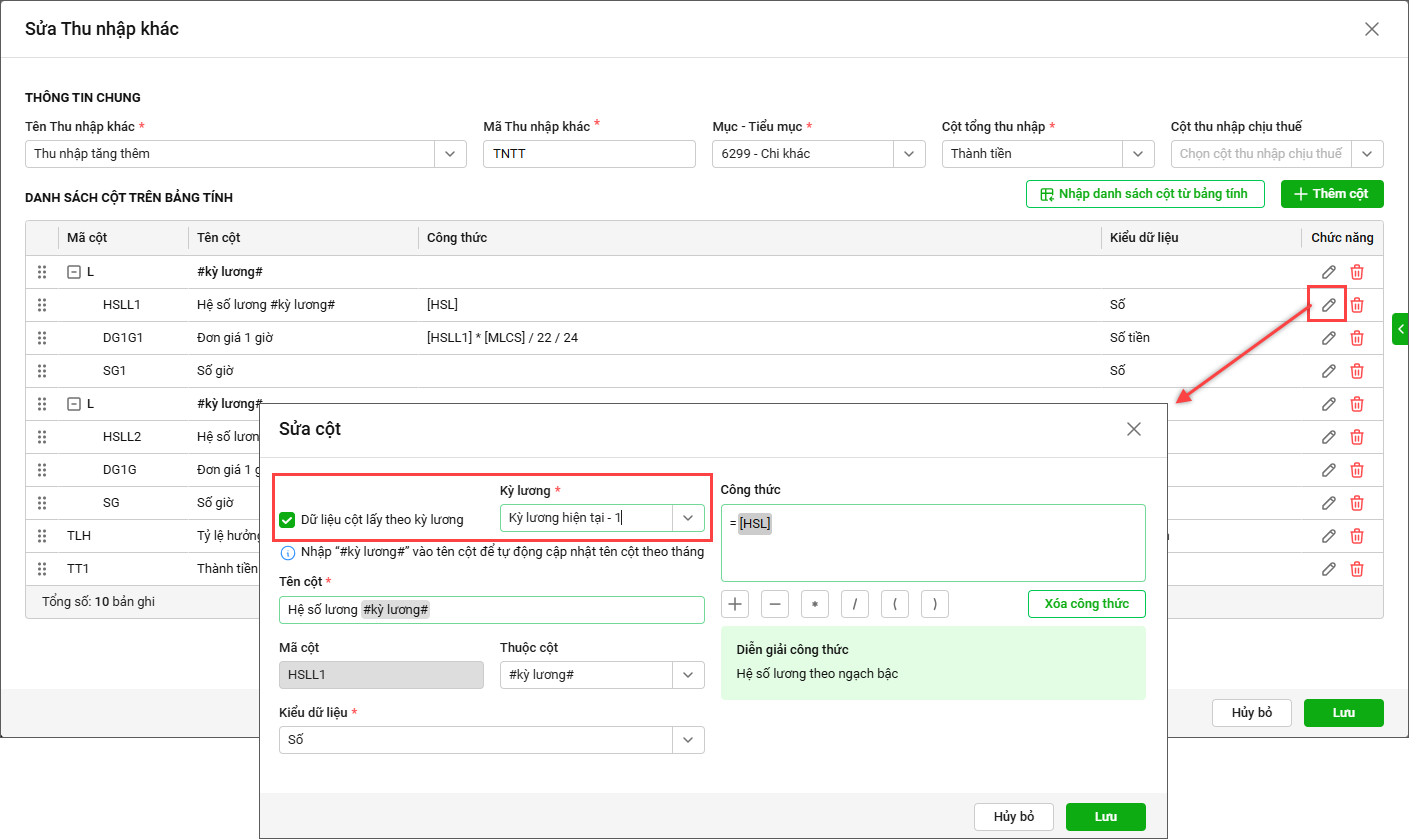Collapse the first L group row
Image resolution: width=1409 pixels, height=839 pixels.
coord(73,272)
